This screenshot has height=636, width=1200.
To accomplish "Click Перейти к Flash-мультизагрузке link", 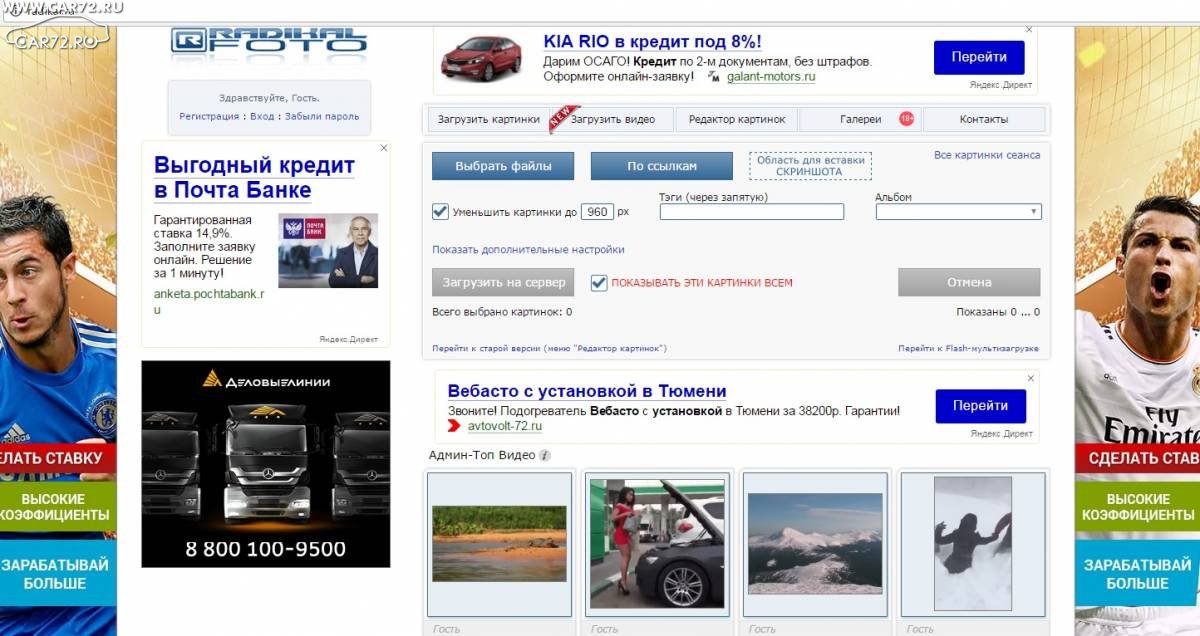I will click(x=969, y=348).
